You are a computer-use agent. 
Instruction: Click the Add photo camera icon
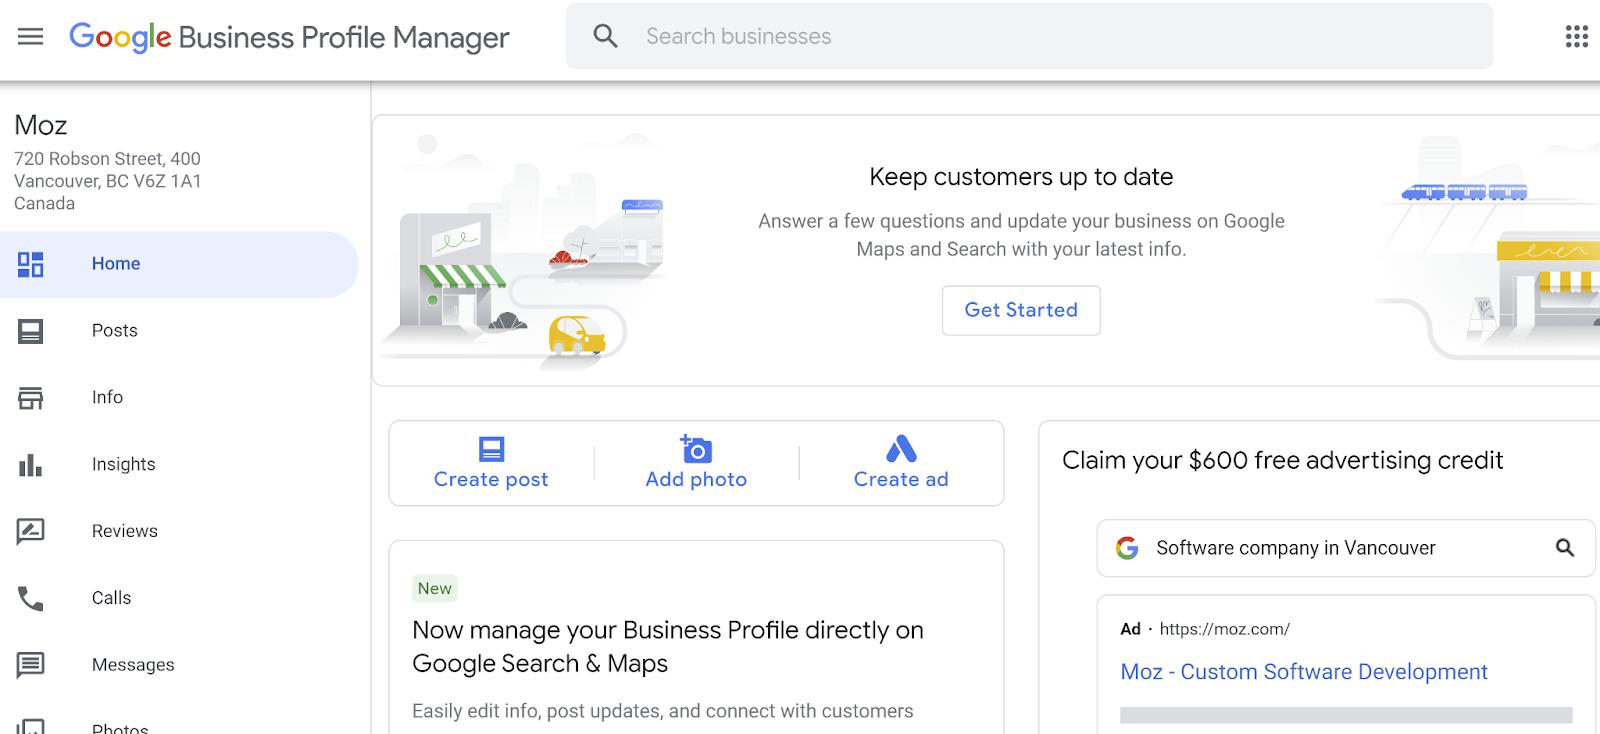tap(696, 449)
